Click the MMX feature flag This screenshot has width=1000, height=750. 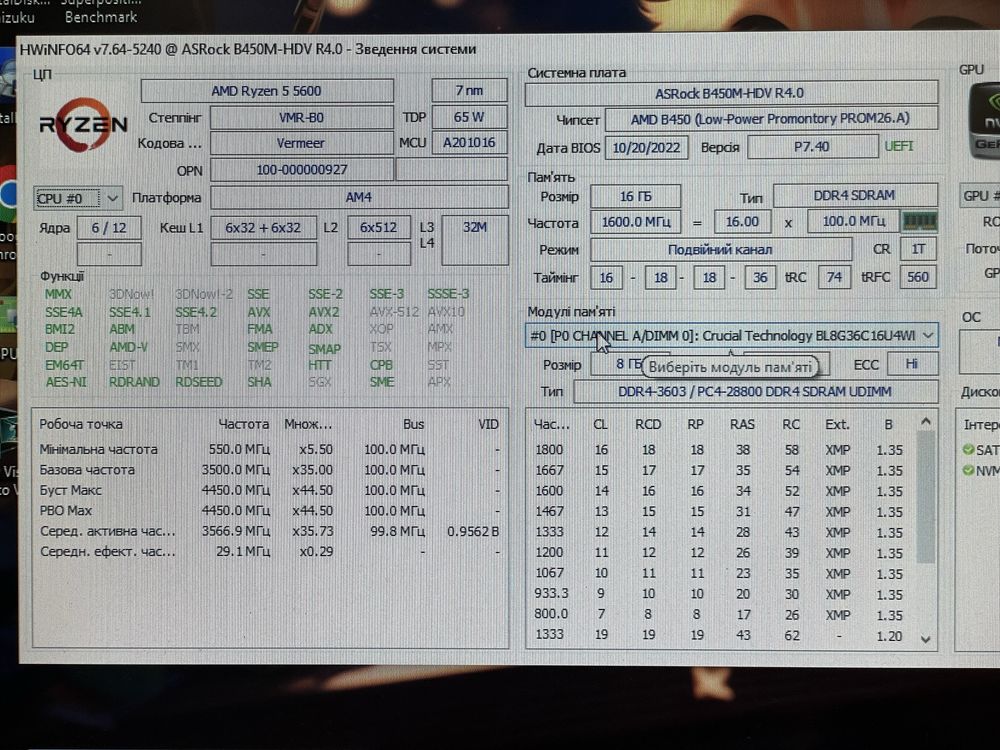pyautogui.click(x=58, y=295)
